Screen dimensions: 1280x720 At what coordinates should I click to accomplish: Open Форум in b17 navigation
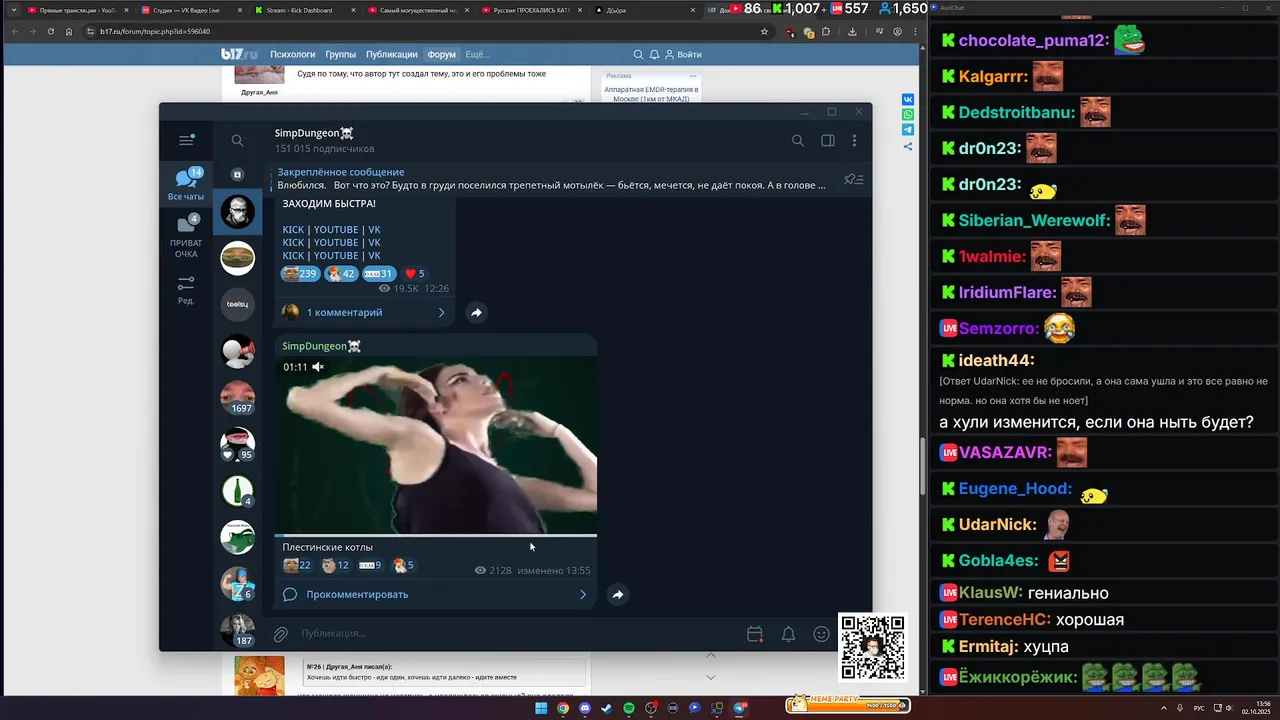(x=441, y=55)
